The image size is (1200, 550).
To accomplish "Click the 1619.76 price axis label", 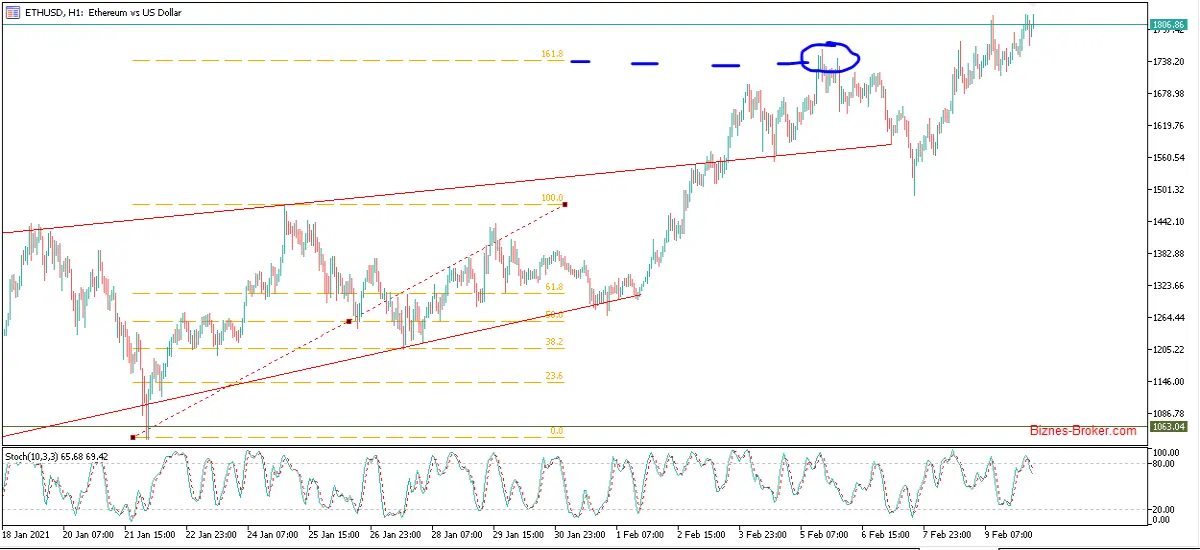I will click(1168, 126).
